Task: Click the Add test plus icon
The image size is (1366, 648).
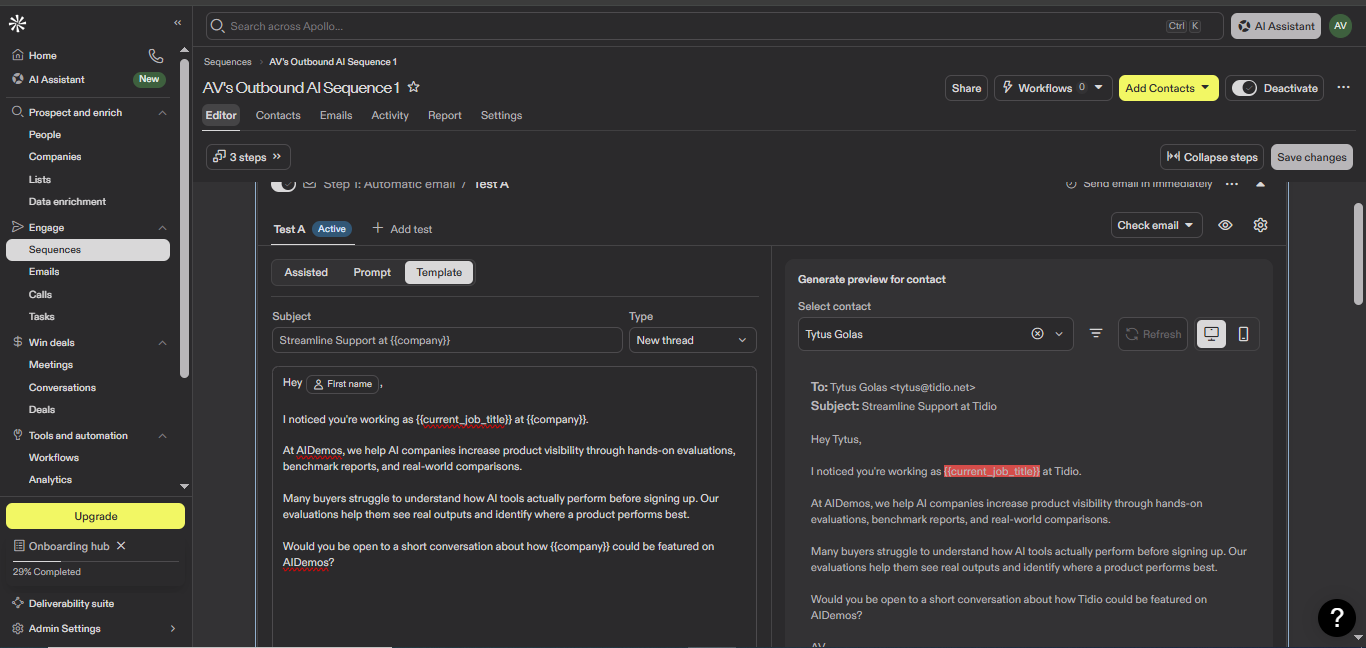Action: coord(378,229)
